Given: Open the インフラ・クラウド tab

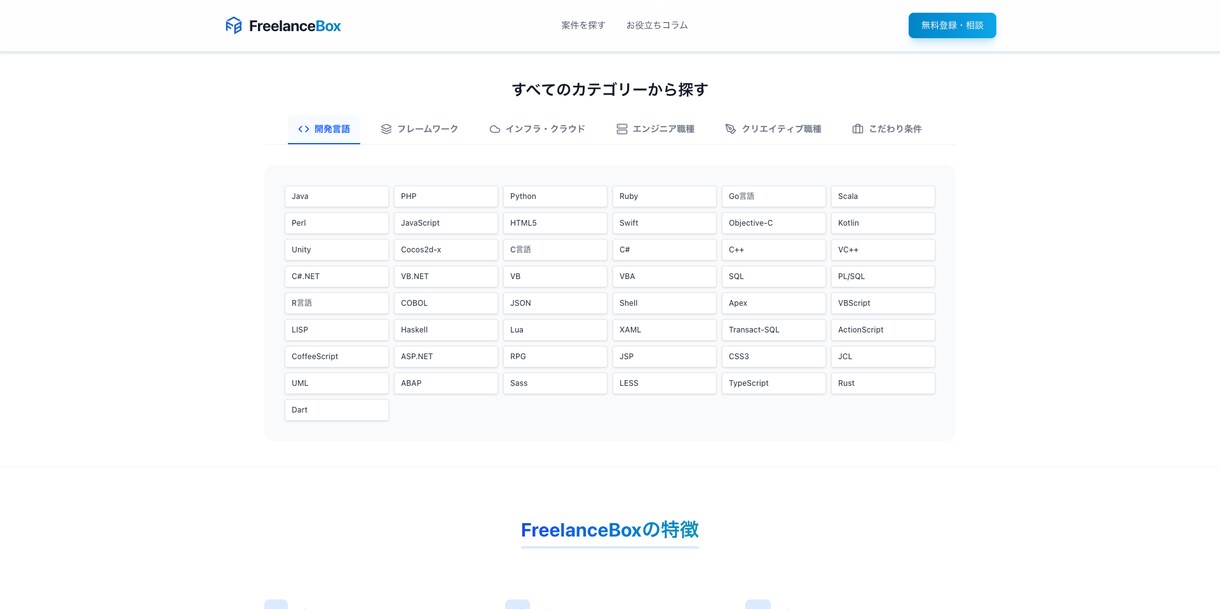Looking at the screenshot, I should 538,129.
